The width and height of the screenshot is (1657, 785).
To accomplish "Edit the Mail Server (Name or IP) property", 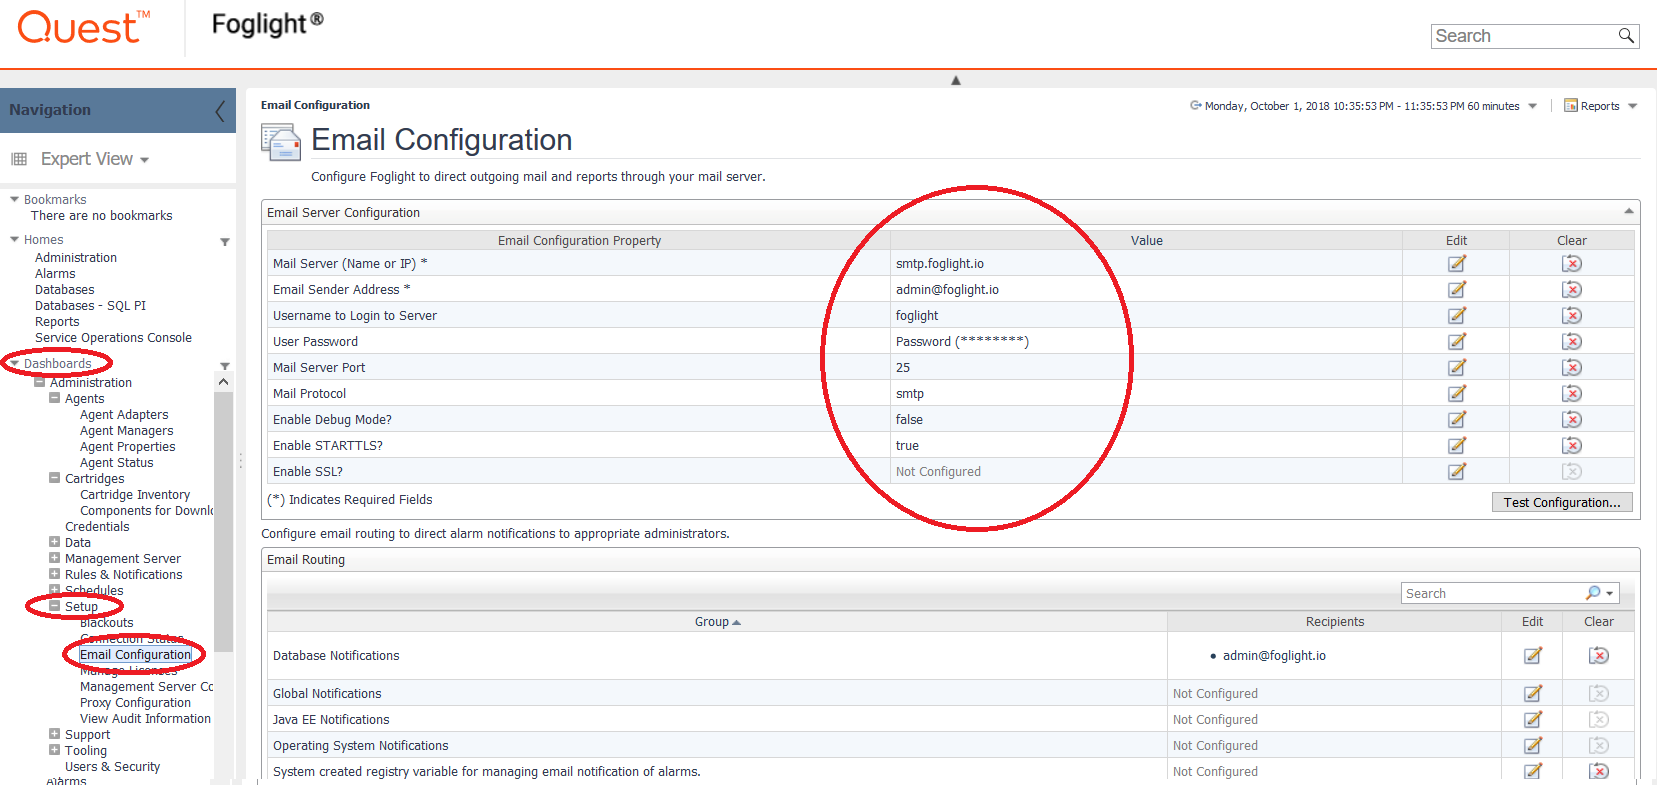I will [x=1457, y=263].
